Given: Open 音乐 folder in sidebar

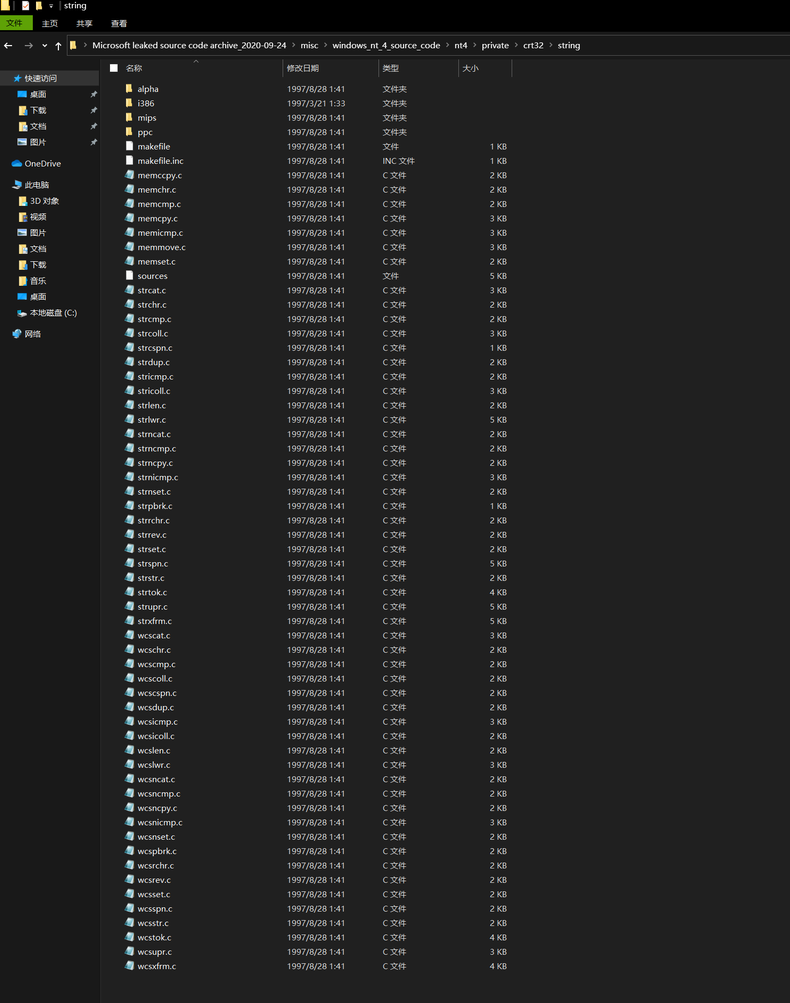Looking at the screenshot, I should pyautogui.click(x=38, y=281).
